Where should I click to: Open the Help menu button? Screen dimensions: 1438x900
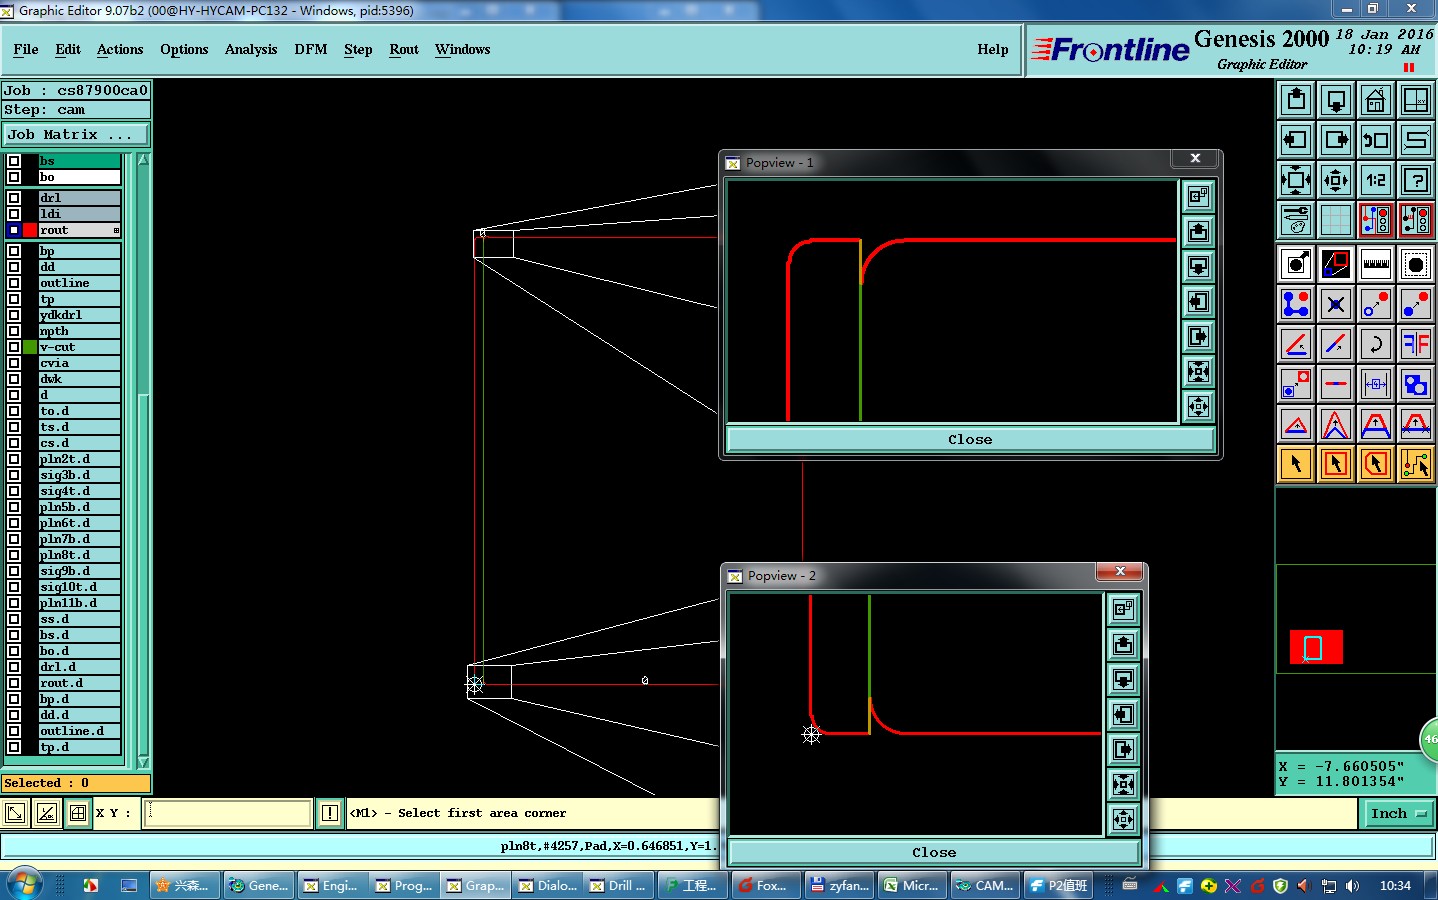(993, 49)
